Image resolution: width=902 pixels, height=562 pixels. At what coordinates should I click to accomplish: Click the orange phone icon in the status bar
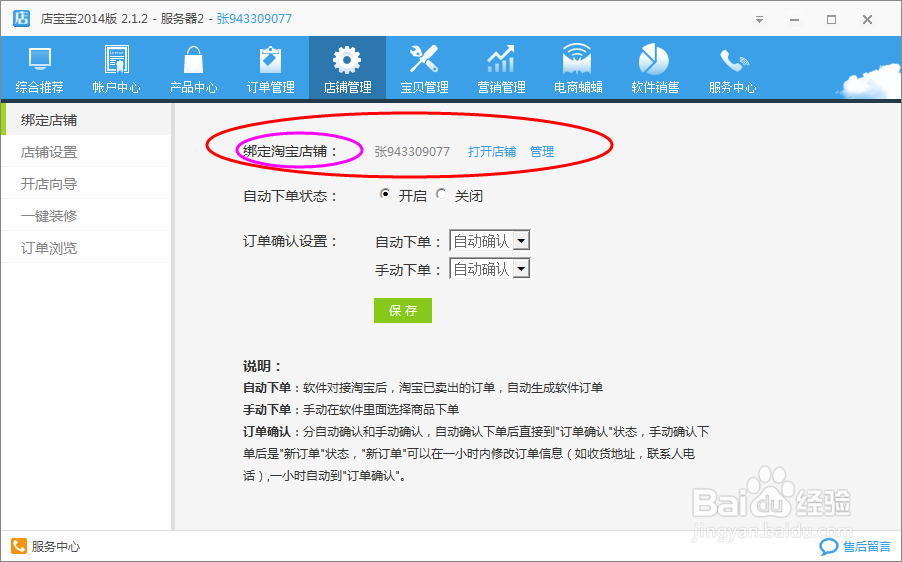(18, 546)
